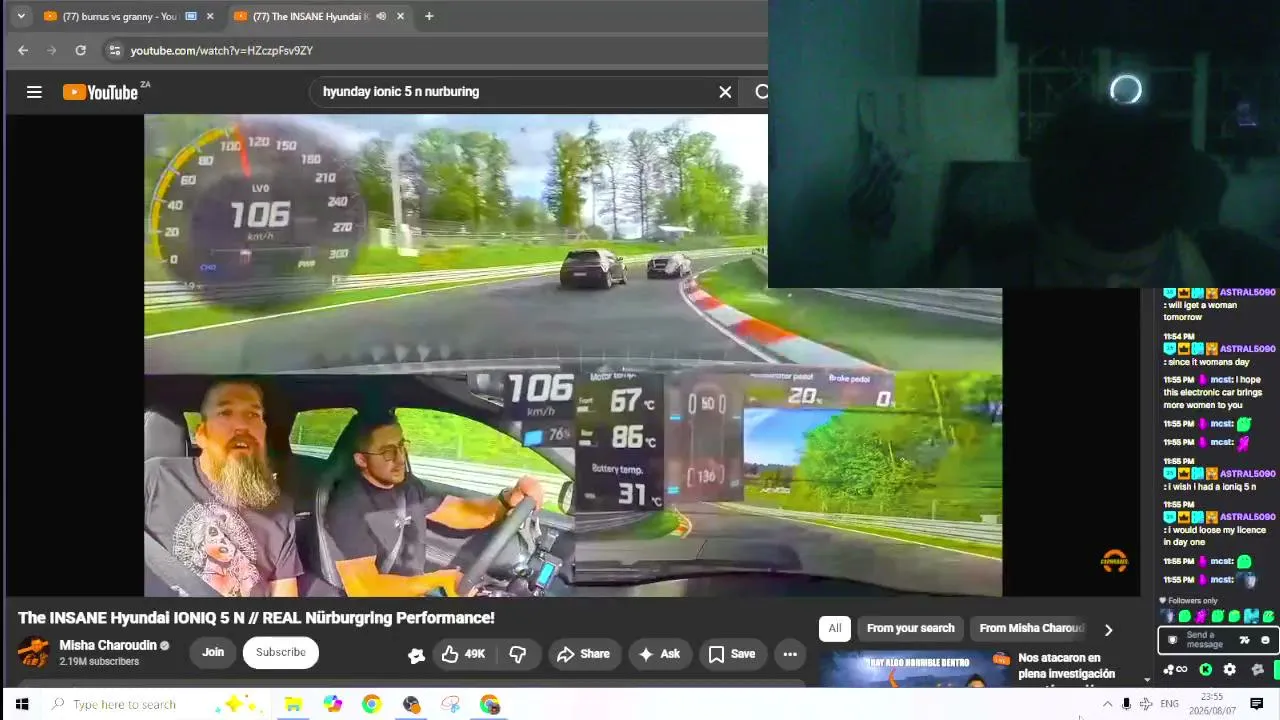The image size is (1280, 720).
Task: Open microphone status in system tray
Action: pyautogui.click(x=1126, y=704)
